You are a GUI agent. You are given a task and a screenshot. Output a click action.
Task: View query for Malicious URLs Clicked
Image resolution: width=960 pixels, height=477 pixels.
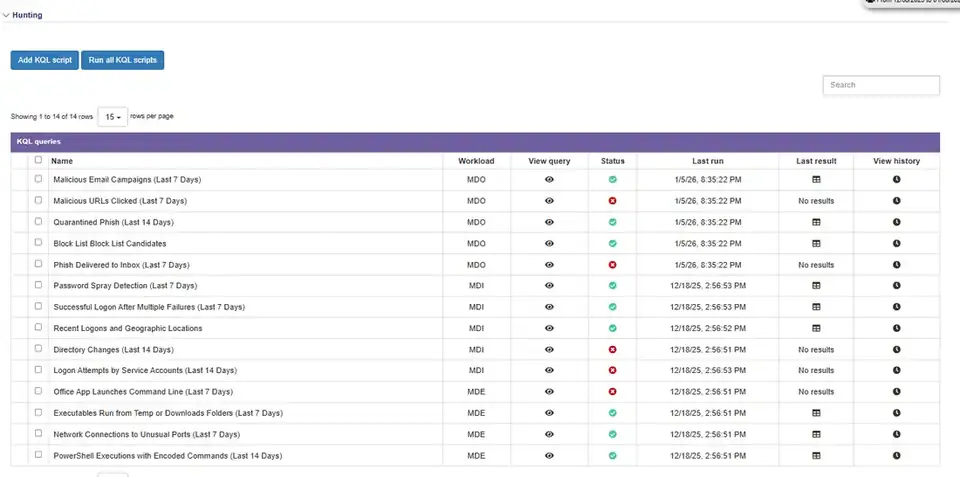[x=549, y=201]
